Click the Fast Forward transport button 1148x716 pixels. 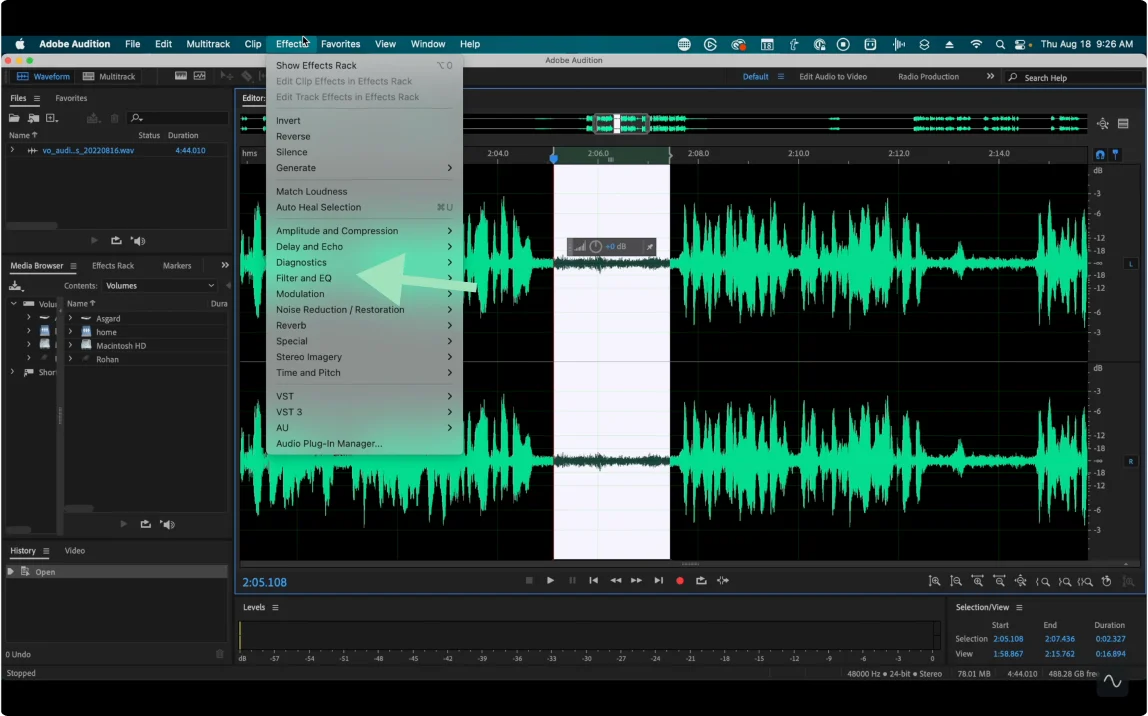[x=636, y=581]
